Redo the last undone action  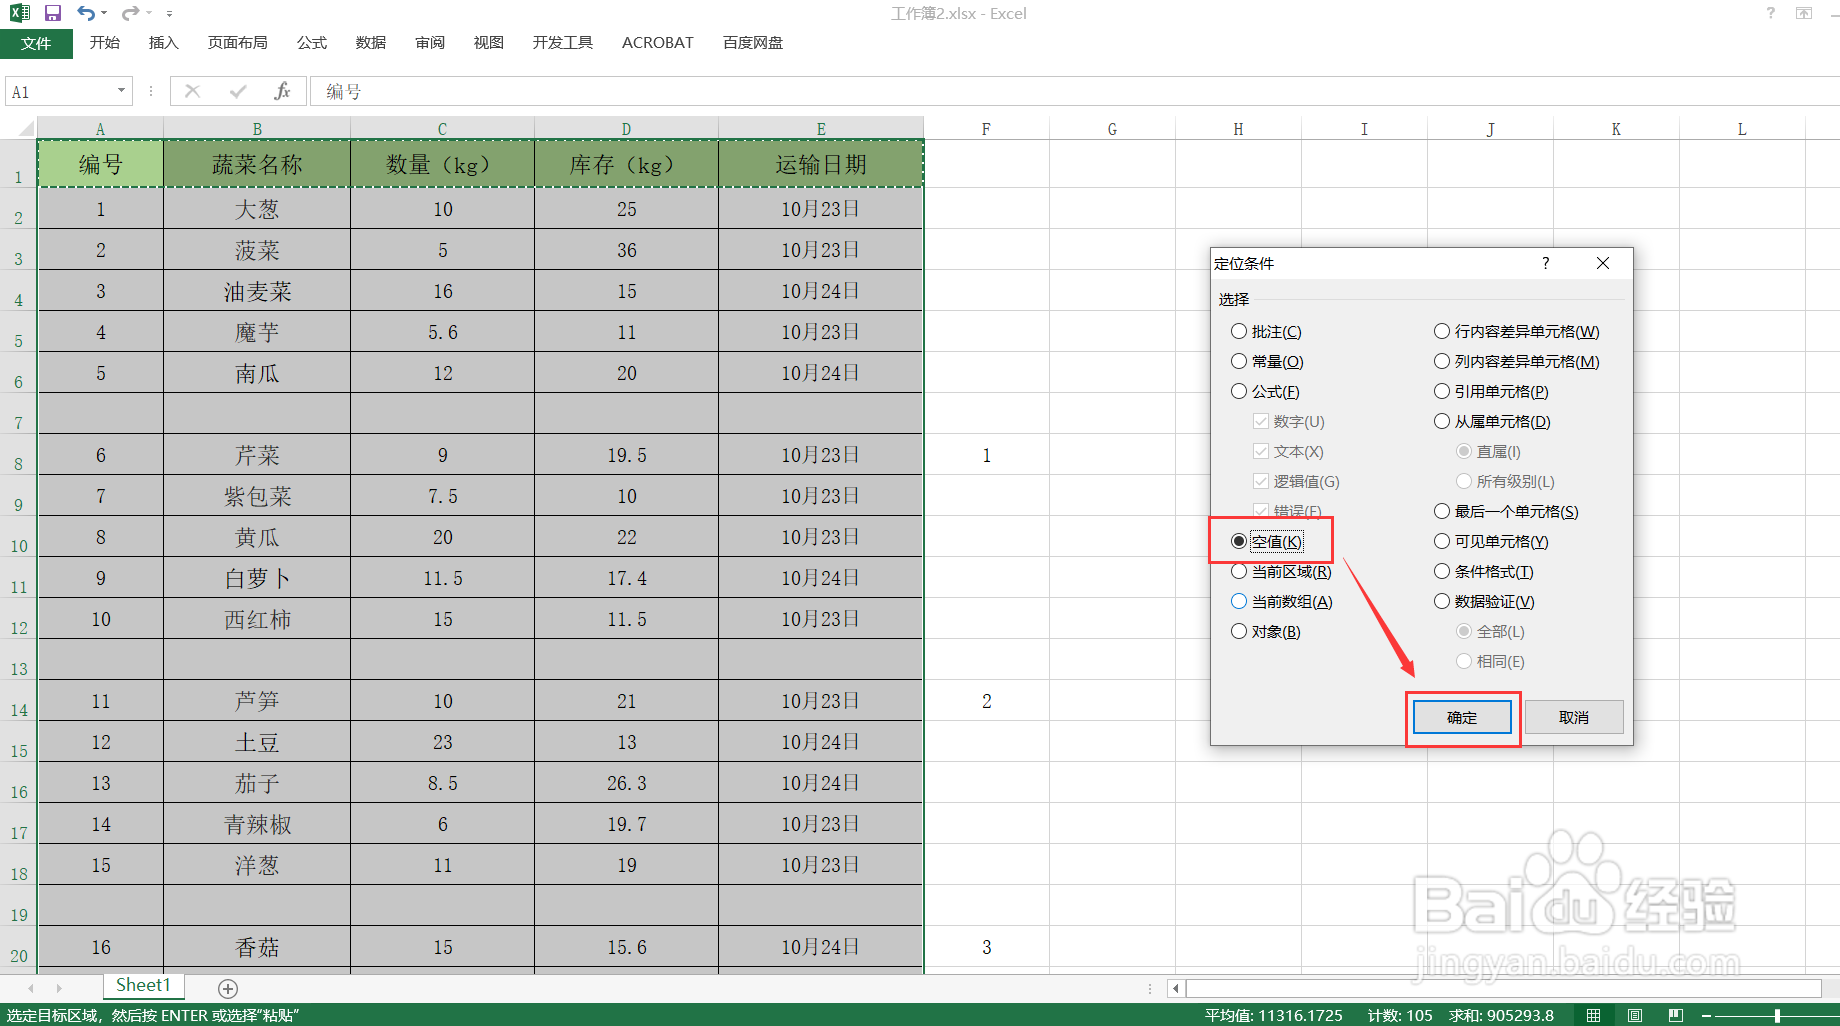click(x=130, y=13)
